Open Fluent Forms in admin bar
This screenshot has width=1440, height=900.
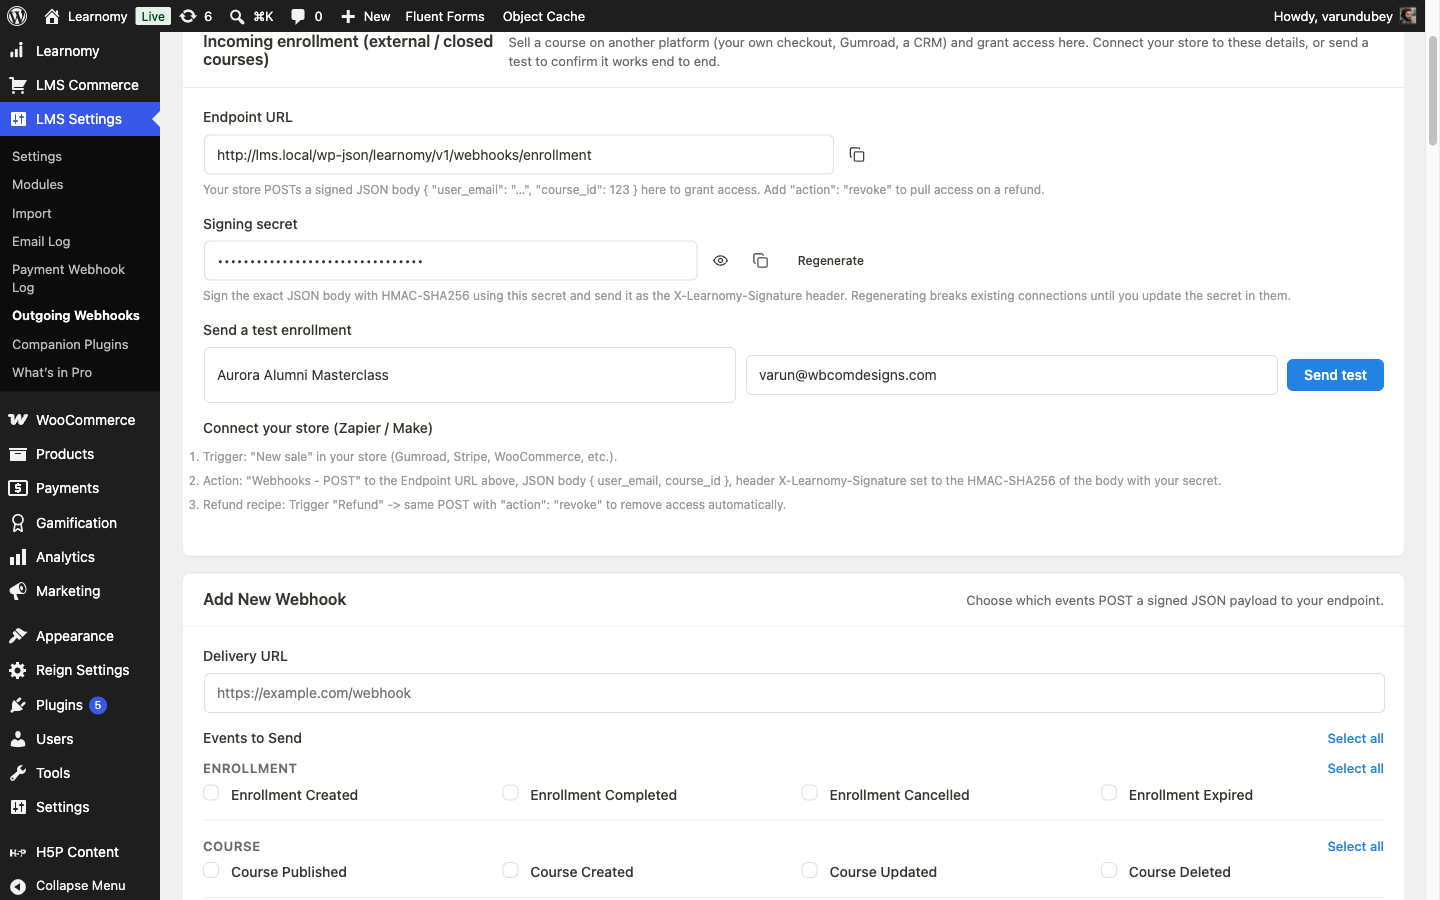pos(445,16)
